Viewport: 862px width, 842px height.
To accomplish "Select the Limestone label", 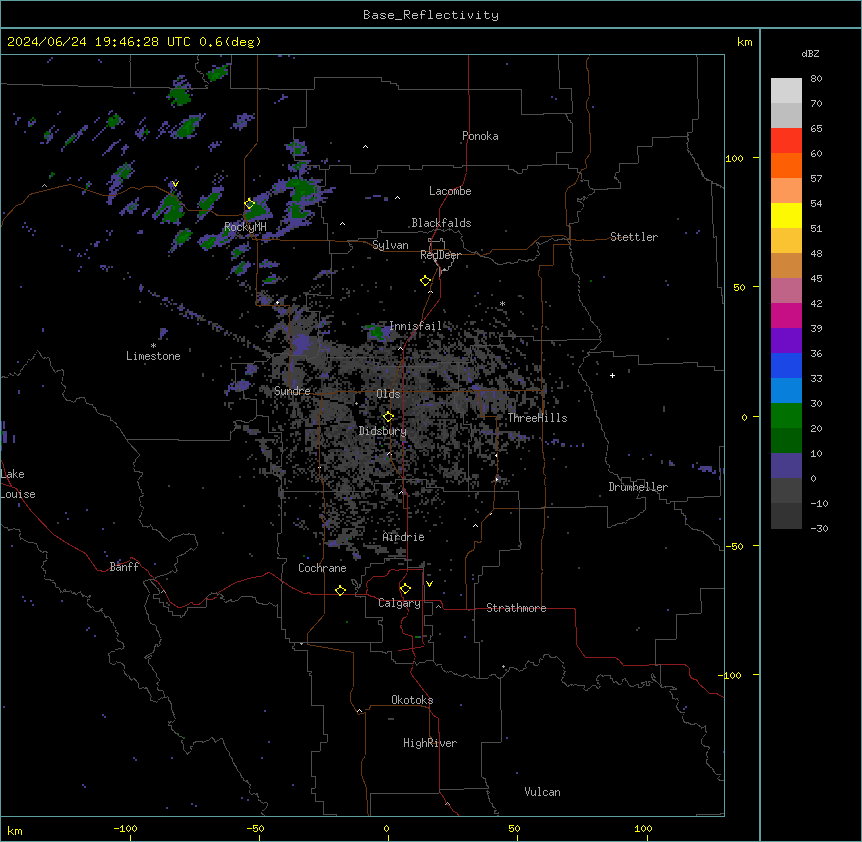I will point(153,356).
